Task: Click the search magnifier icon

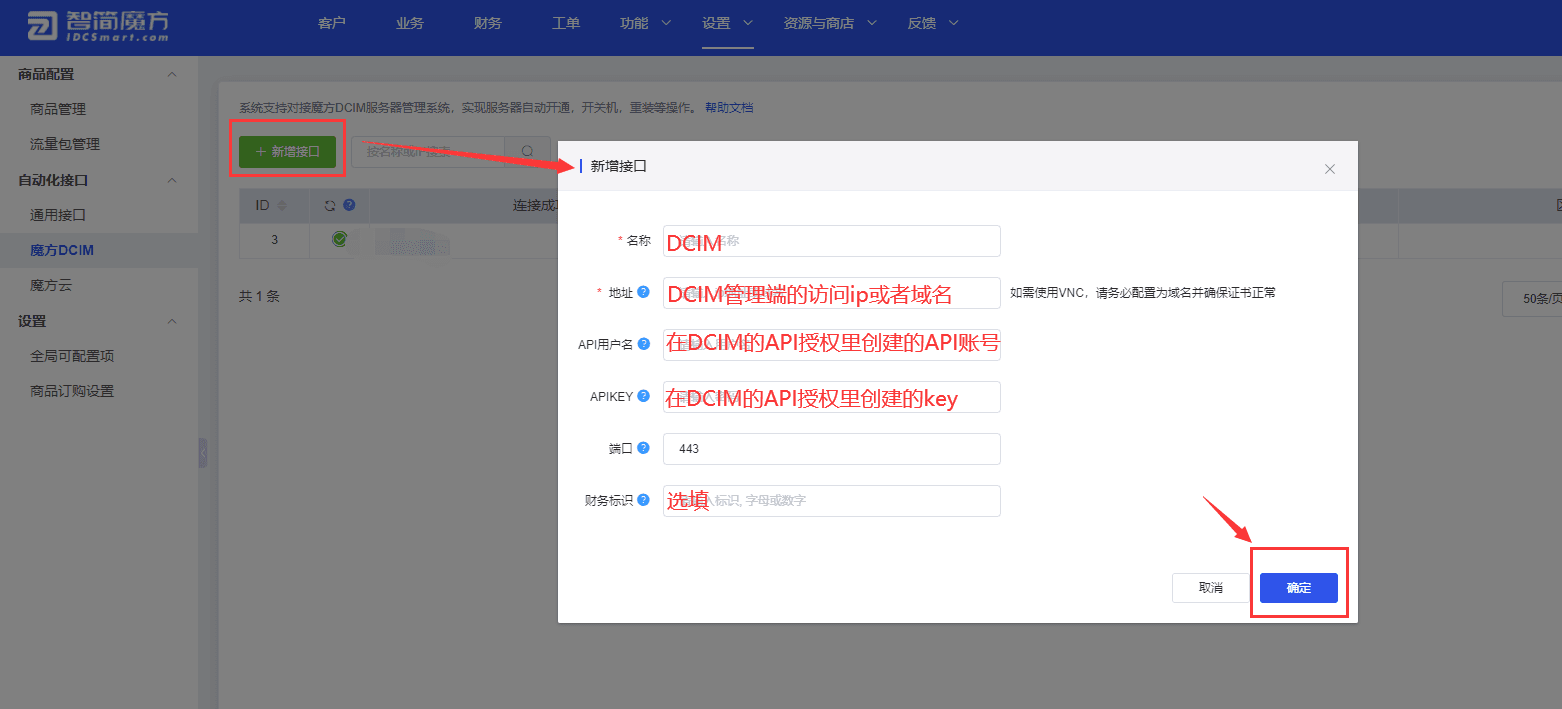Action: point(527,152)
